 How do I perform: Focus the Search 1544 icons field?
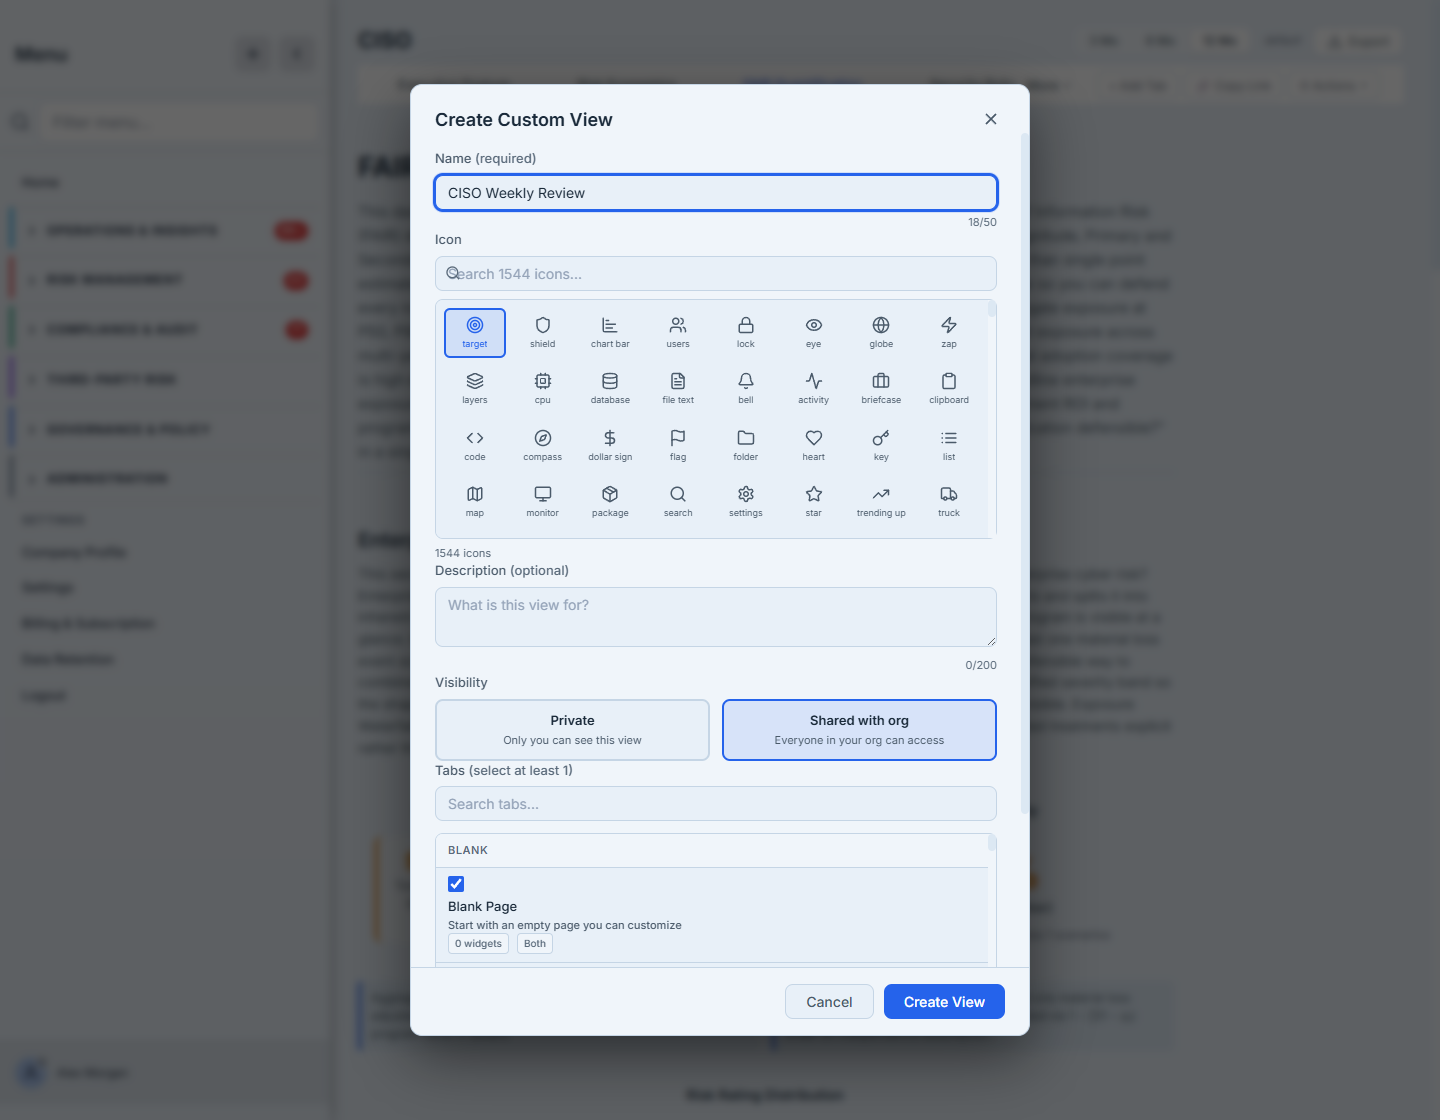coord(716,274)
